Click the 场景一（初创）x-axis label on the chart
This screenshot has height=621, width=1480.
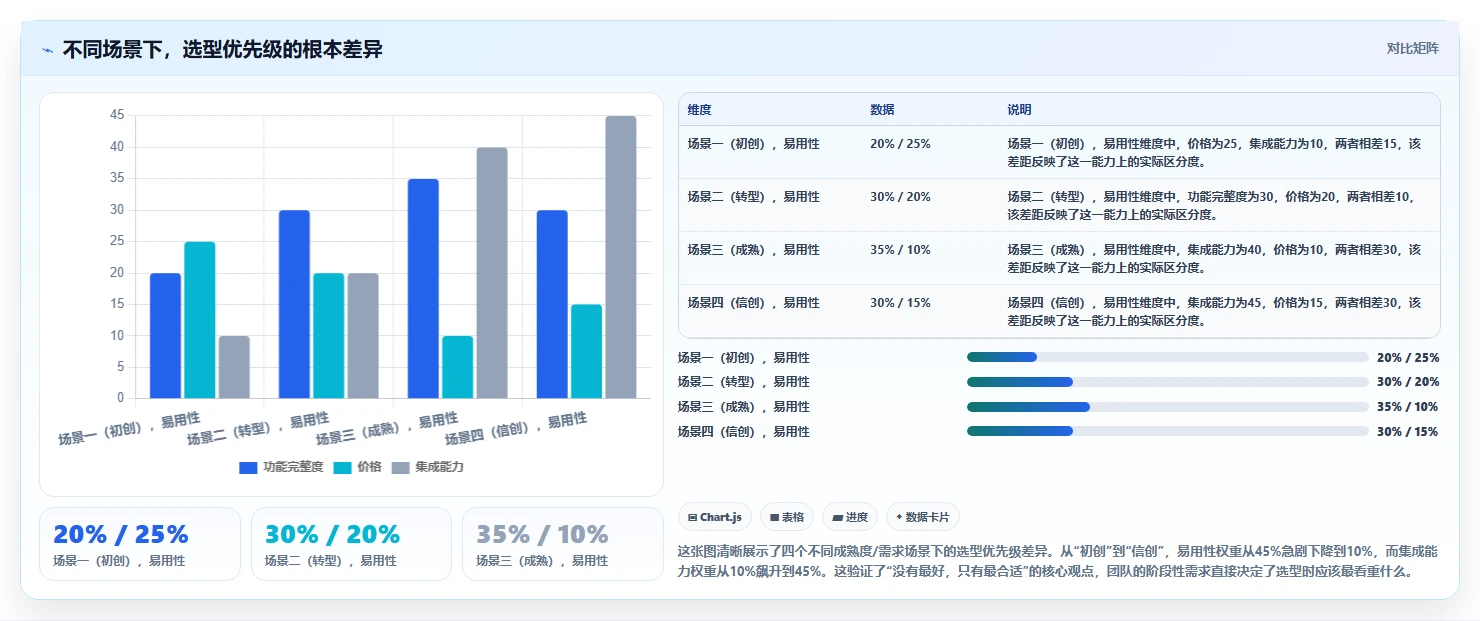tap(129, 428)
